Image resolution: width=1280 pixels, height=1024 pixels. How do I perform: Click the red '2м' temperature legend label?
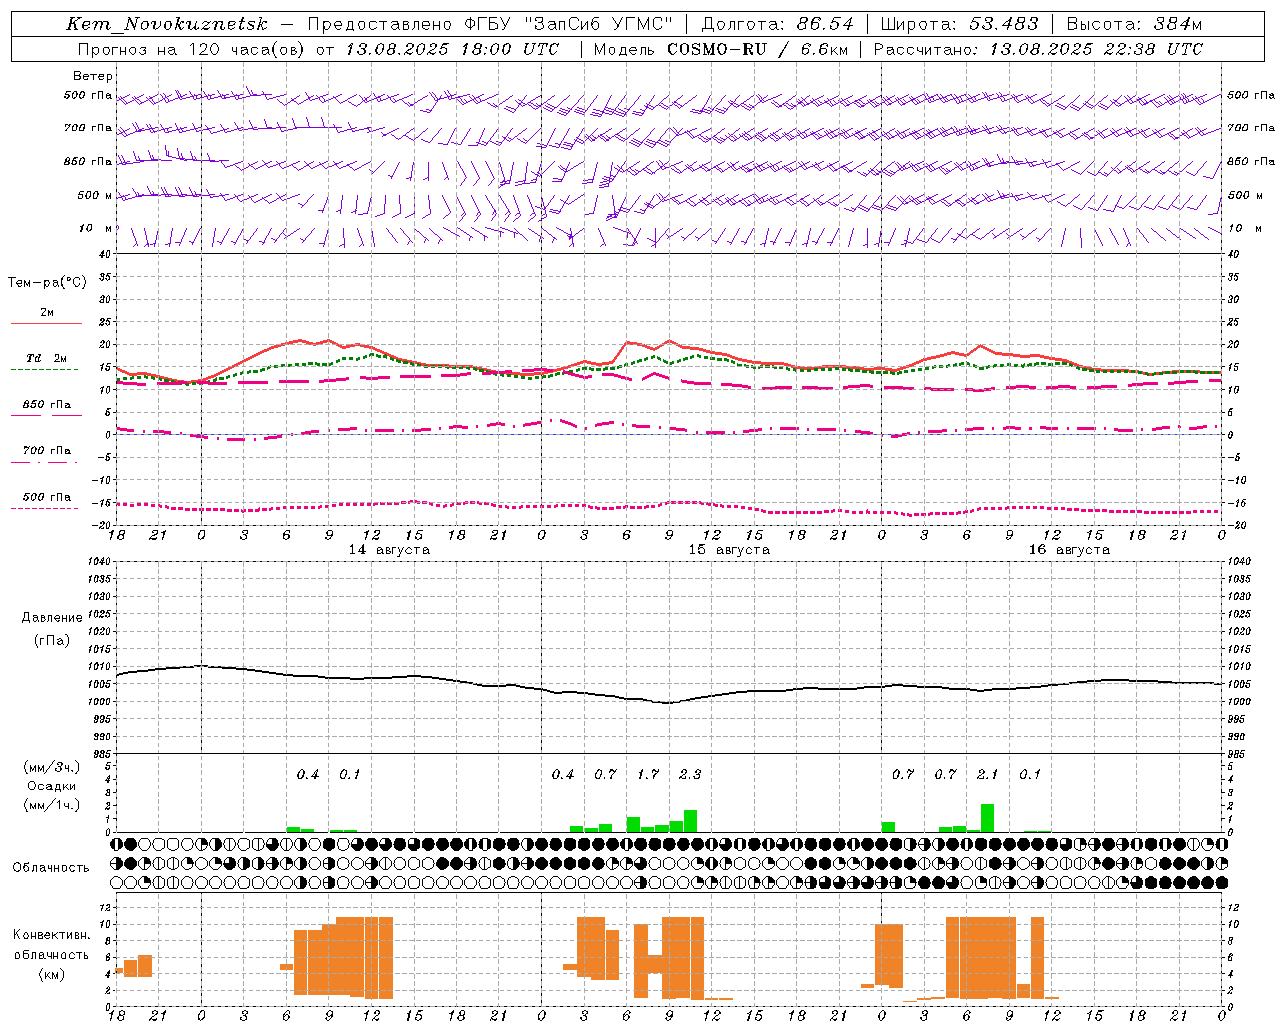[x=47, y=313]
